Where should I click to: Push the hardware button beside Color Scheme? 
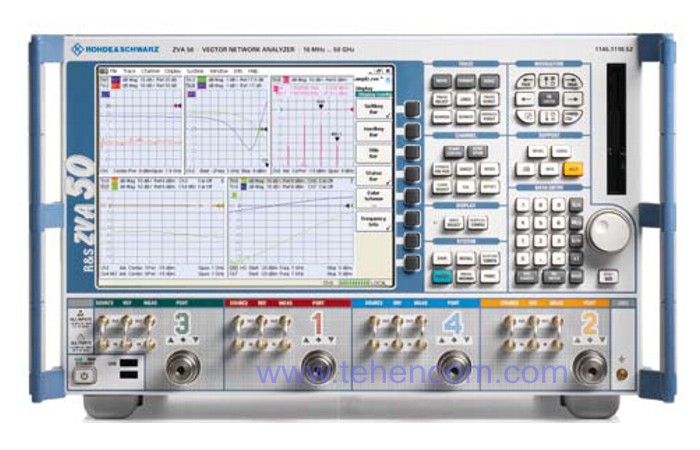[412, 196]
